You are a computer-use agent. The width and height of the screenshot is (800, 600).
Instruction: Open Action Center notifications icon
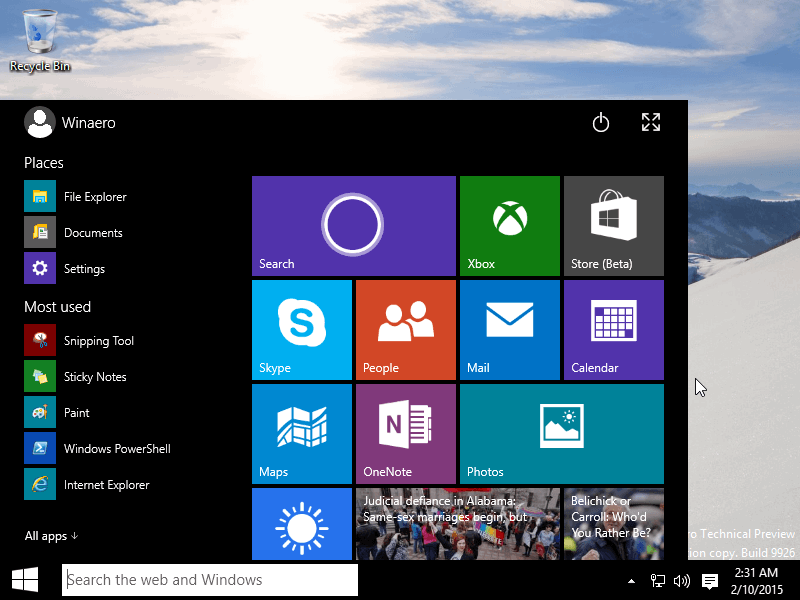[709, 581]
